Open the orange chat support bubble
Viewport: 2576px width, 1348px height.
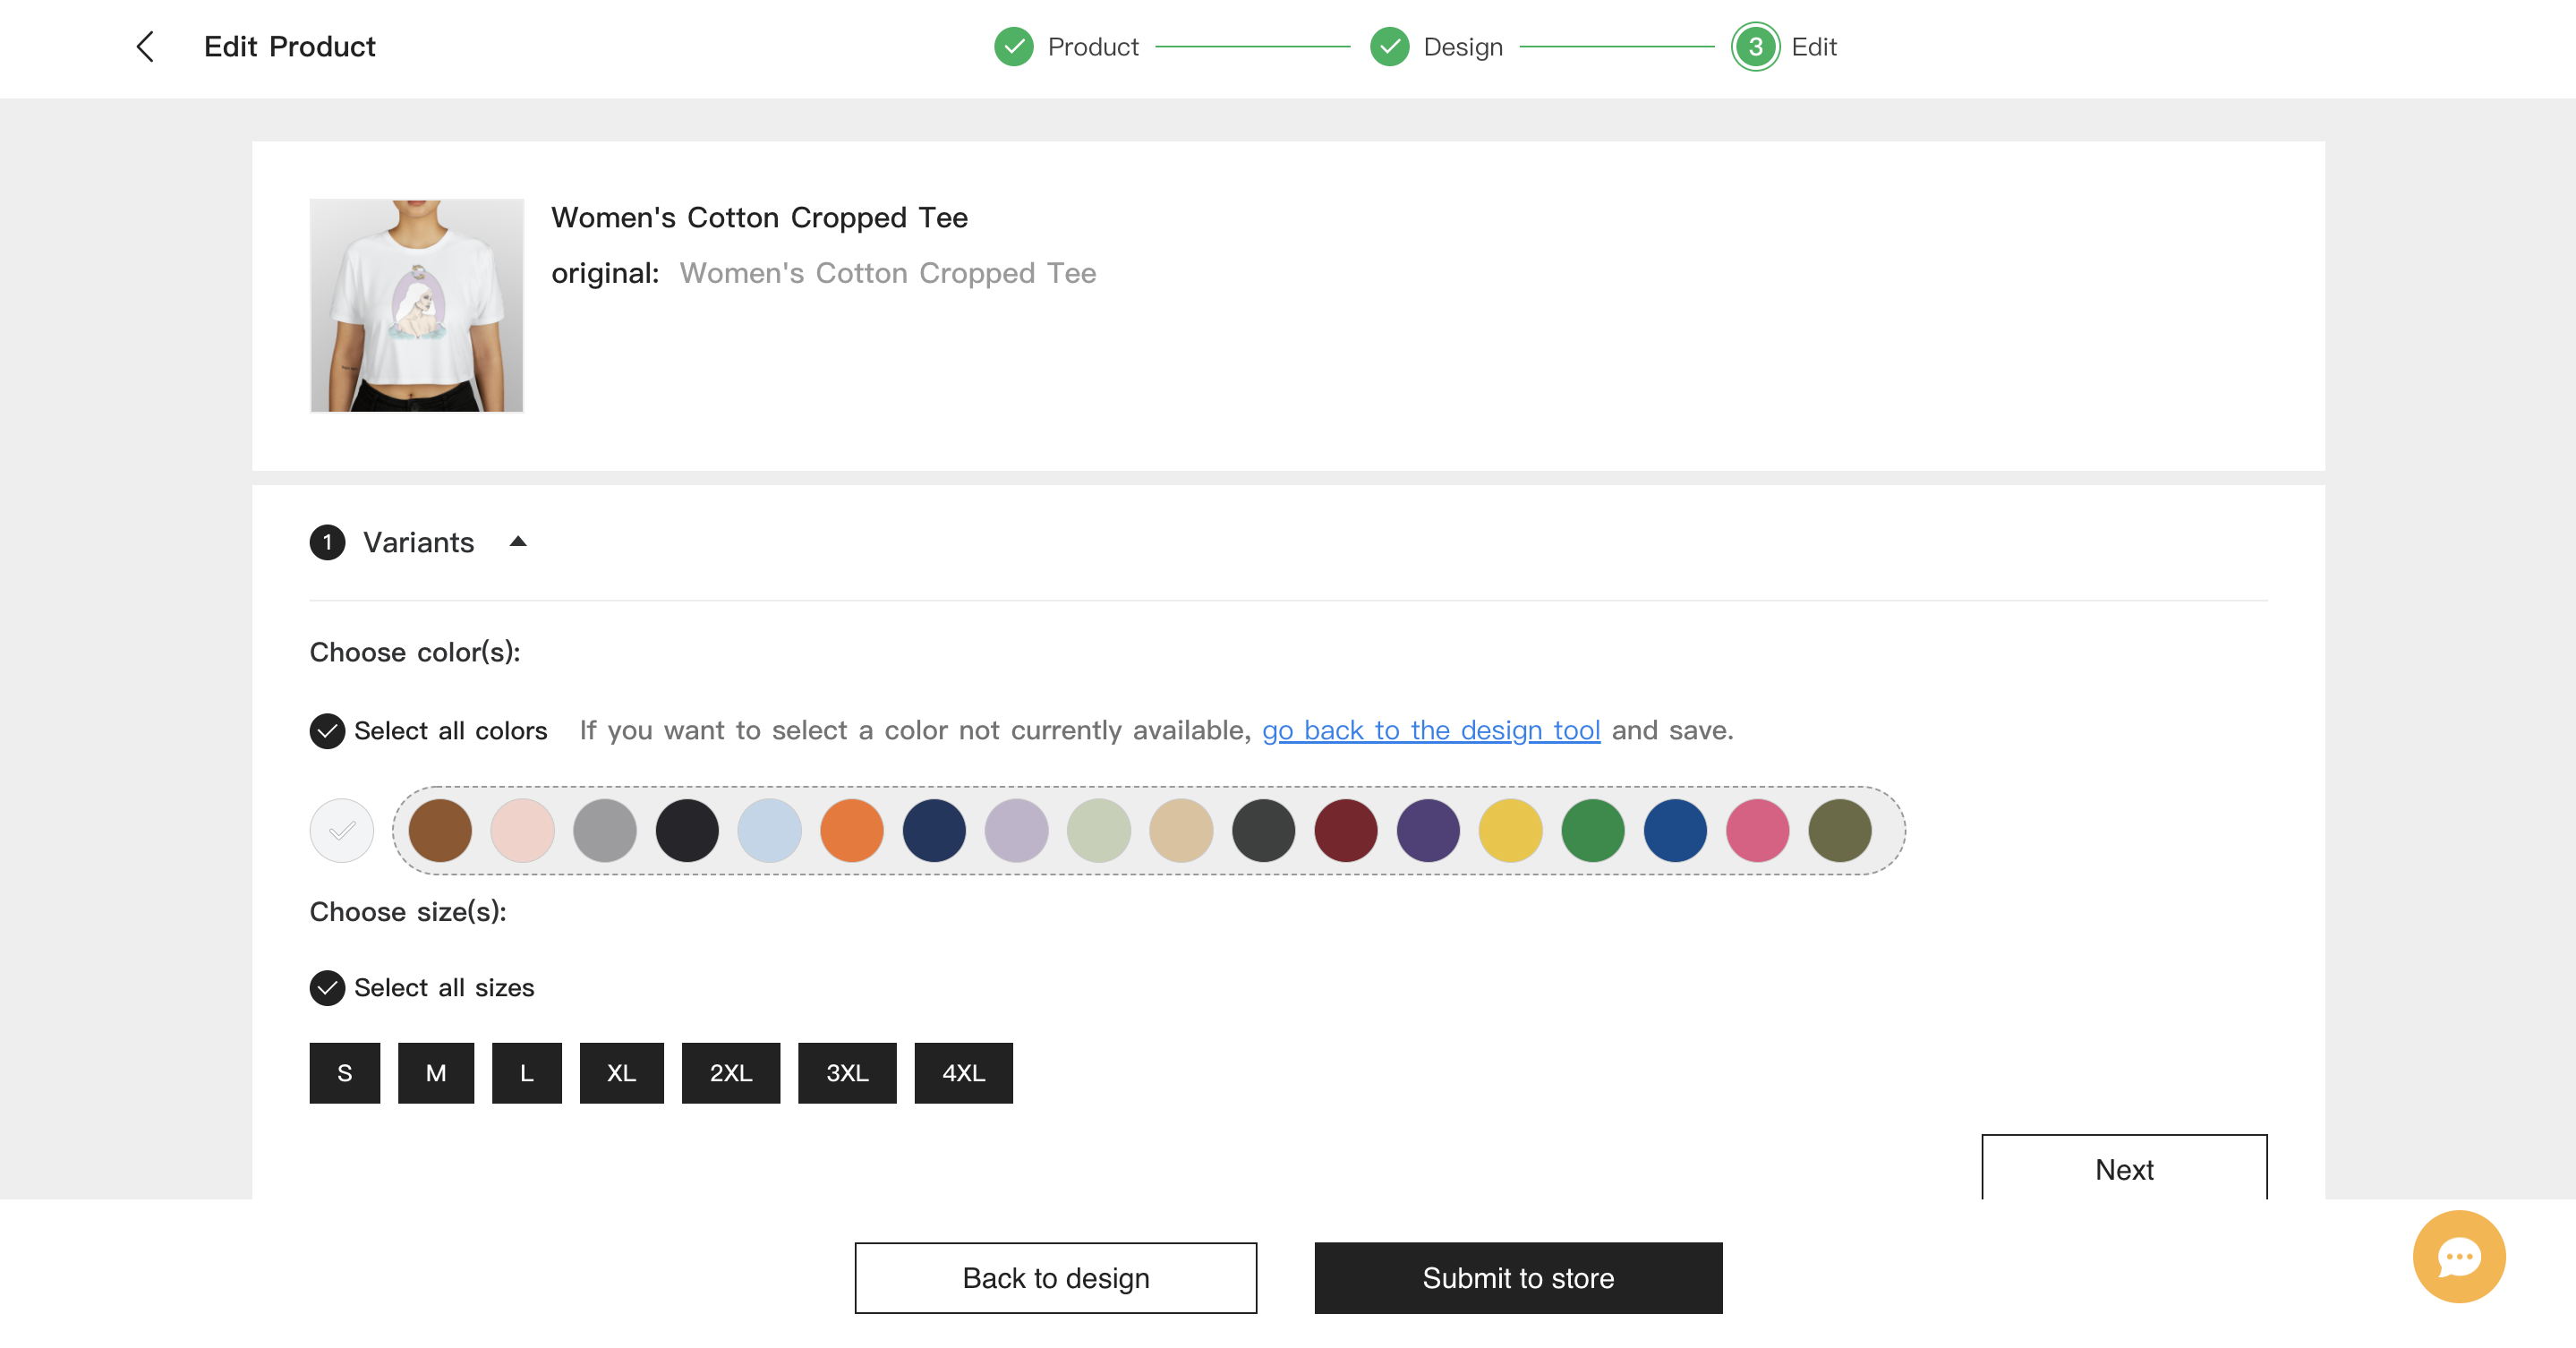tap(2458, 1256)
